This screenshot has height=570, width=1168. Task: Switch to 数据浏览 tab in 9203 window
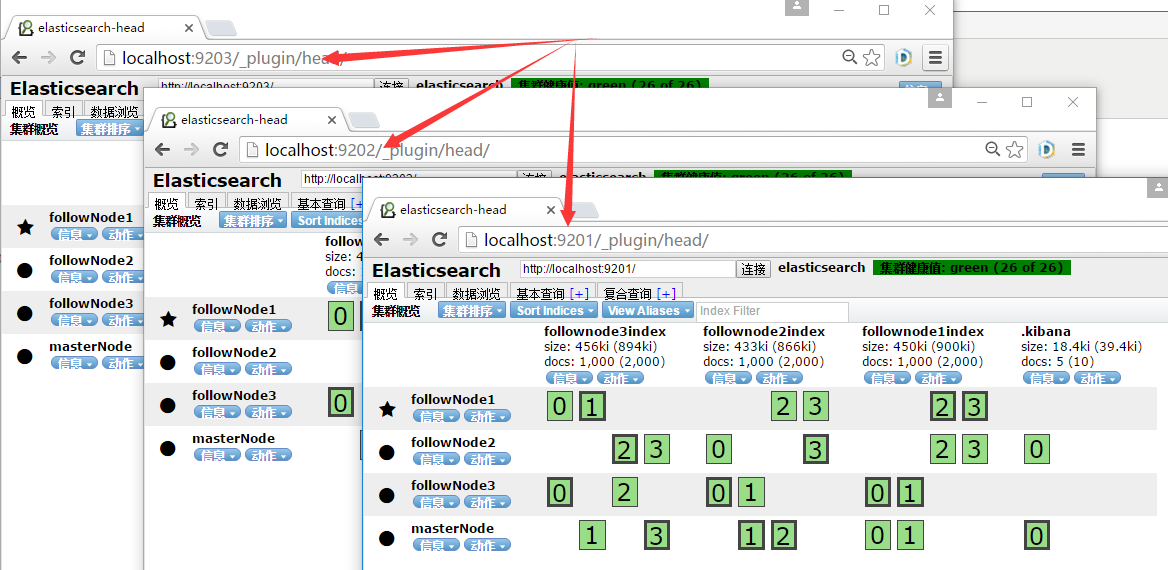pyautogui.click(x=114, y=112)
